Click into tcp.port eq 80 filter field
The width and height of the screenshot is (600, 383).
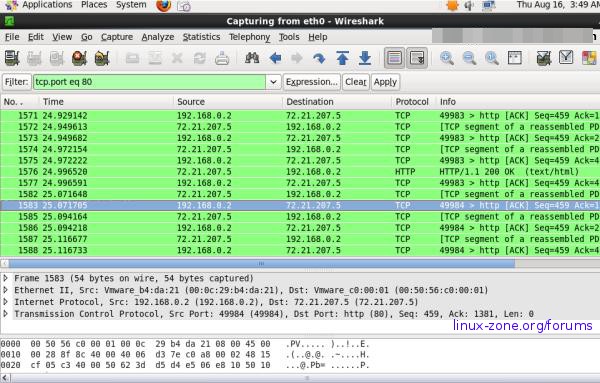149,82
